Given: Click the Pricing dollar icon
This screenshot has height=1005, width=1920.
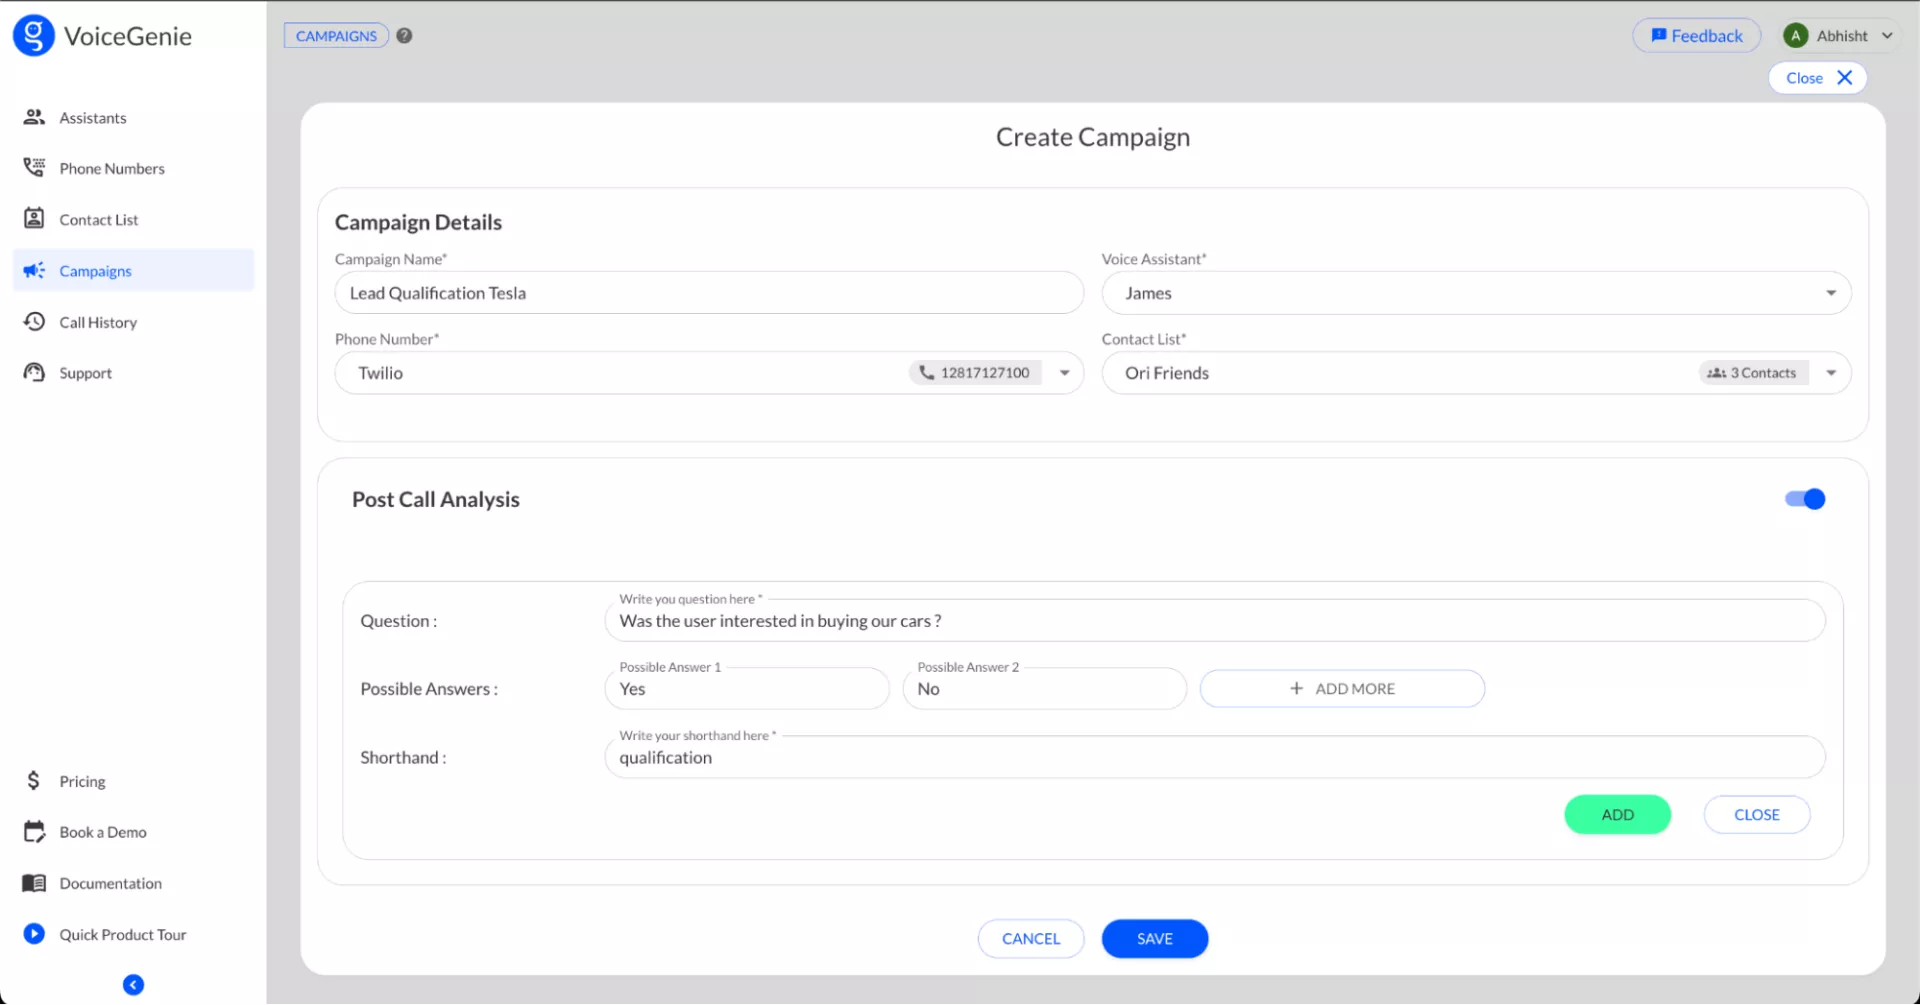Looking at the screenshot, I should 34,781.
